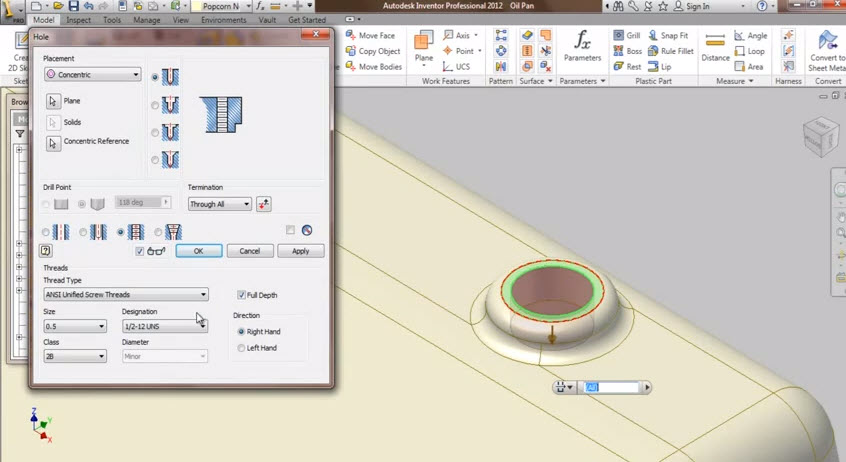Click the ViewCube in the viewport
Image resolution: width=846 pixels, height=462 pixels.
(821, 136)
